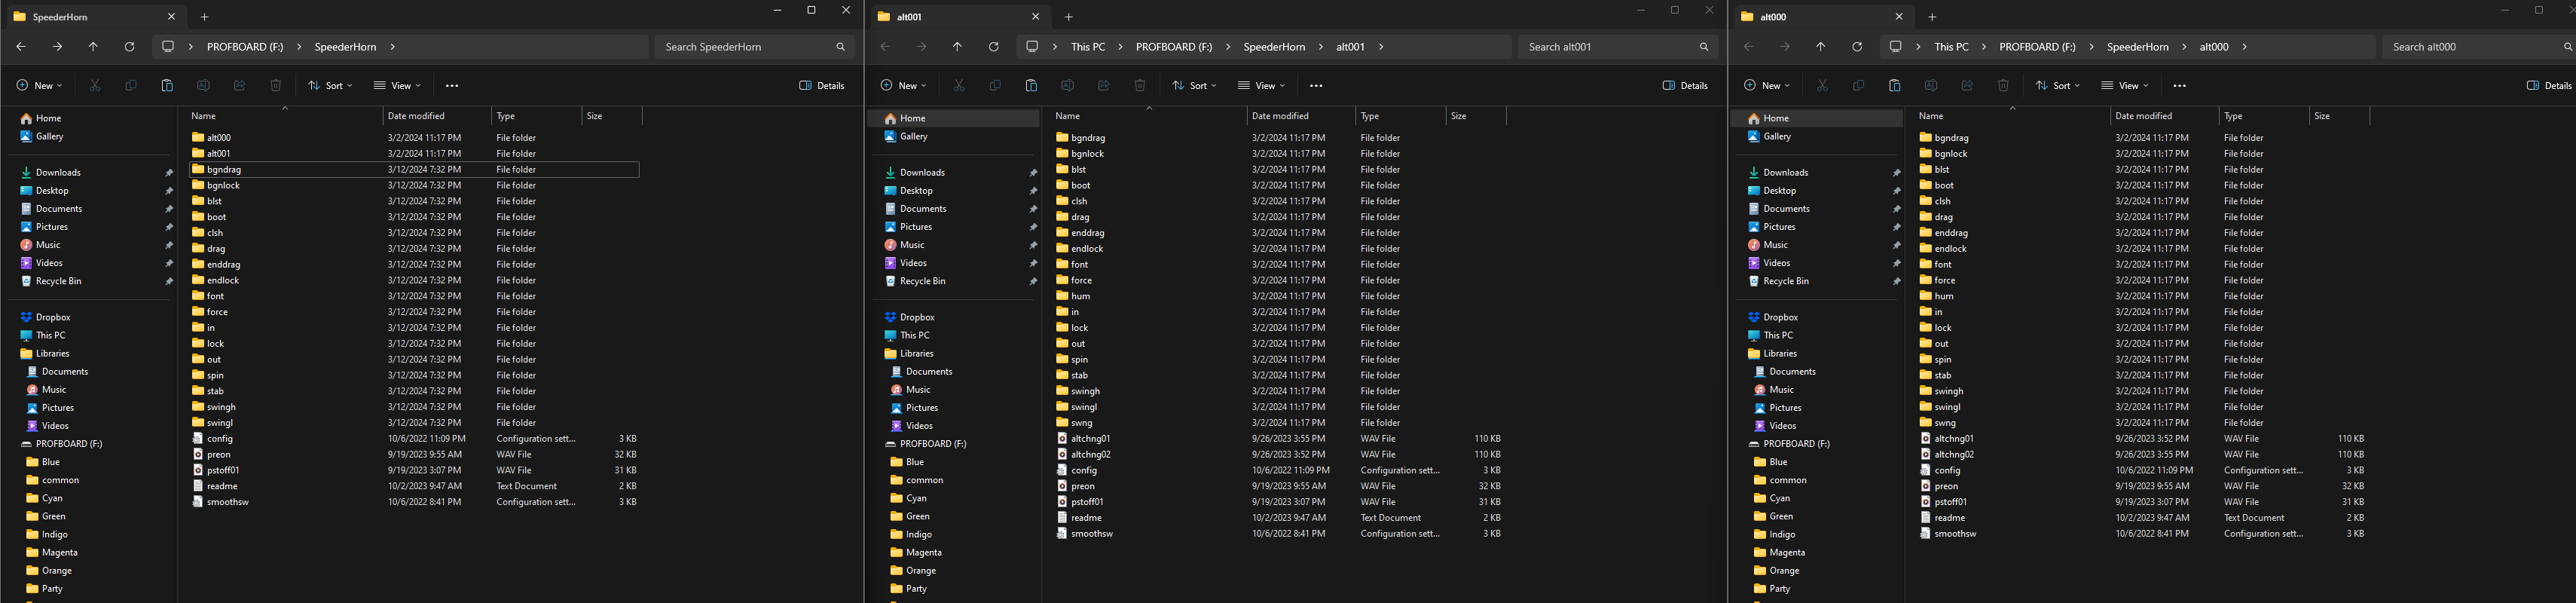Image resolution: width=2576 pixels, height=603 pixels.
Task: Add a new tab beside the alt000 tab
Action: point(1932,17)
